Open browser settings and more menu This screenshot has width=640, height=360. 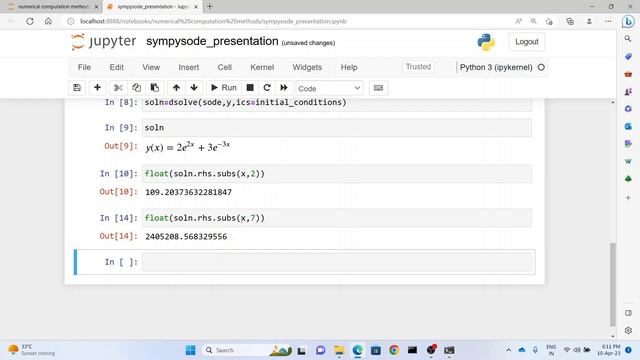tap(608, 21)
